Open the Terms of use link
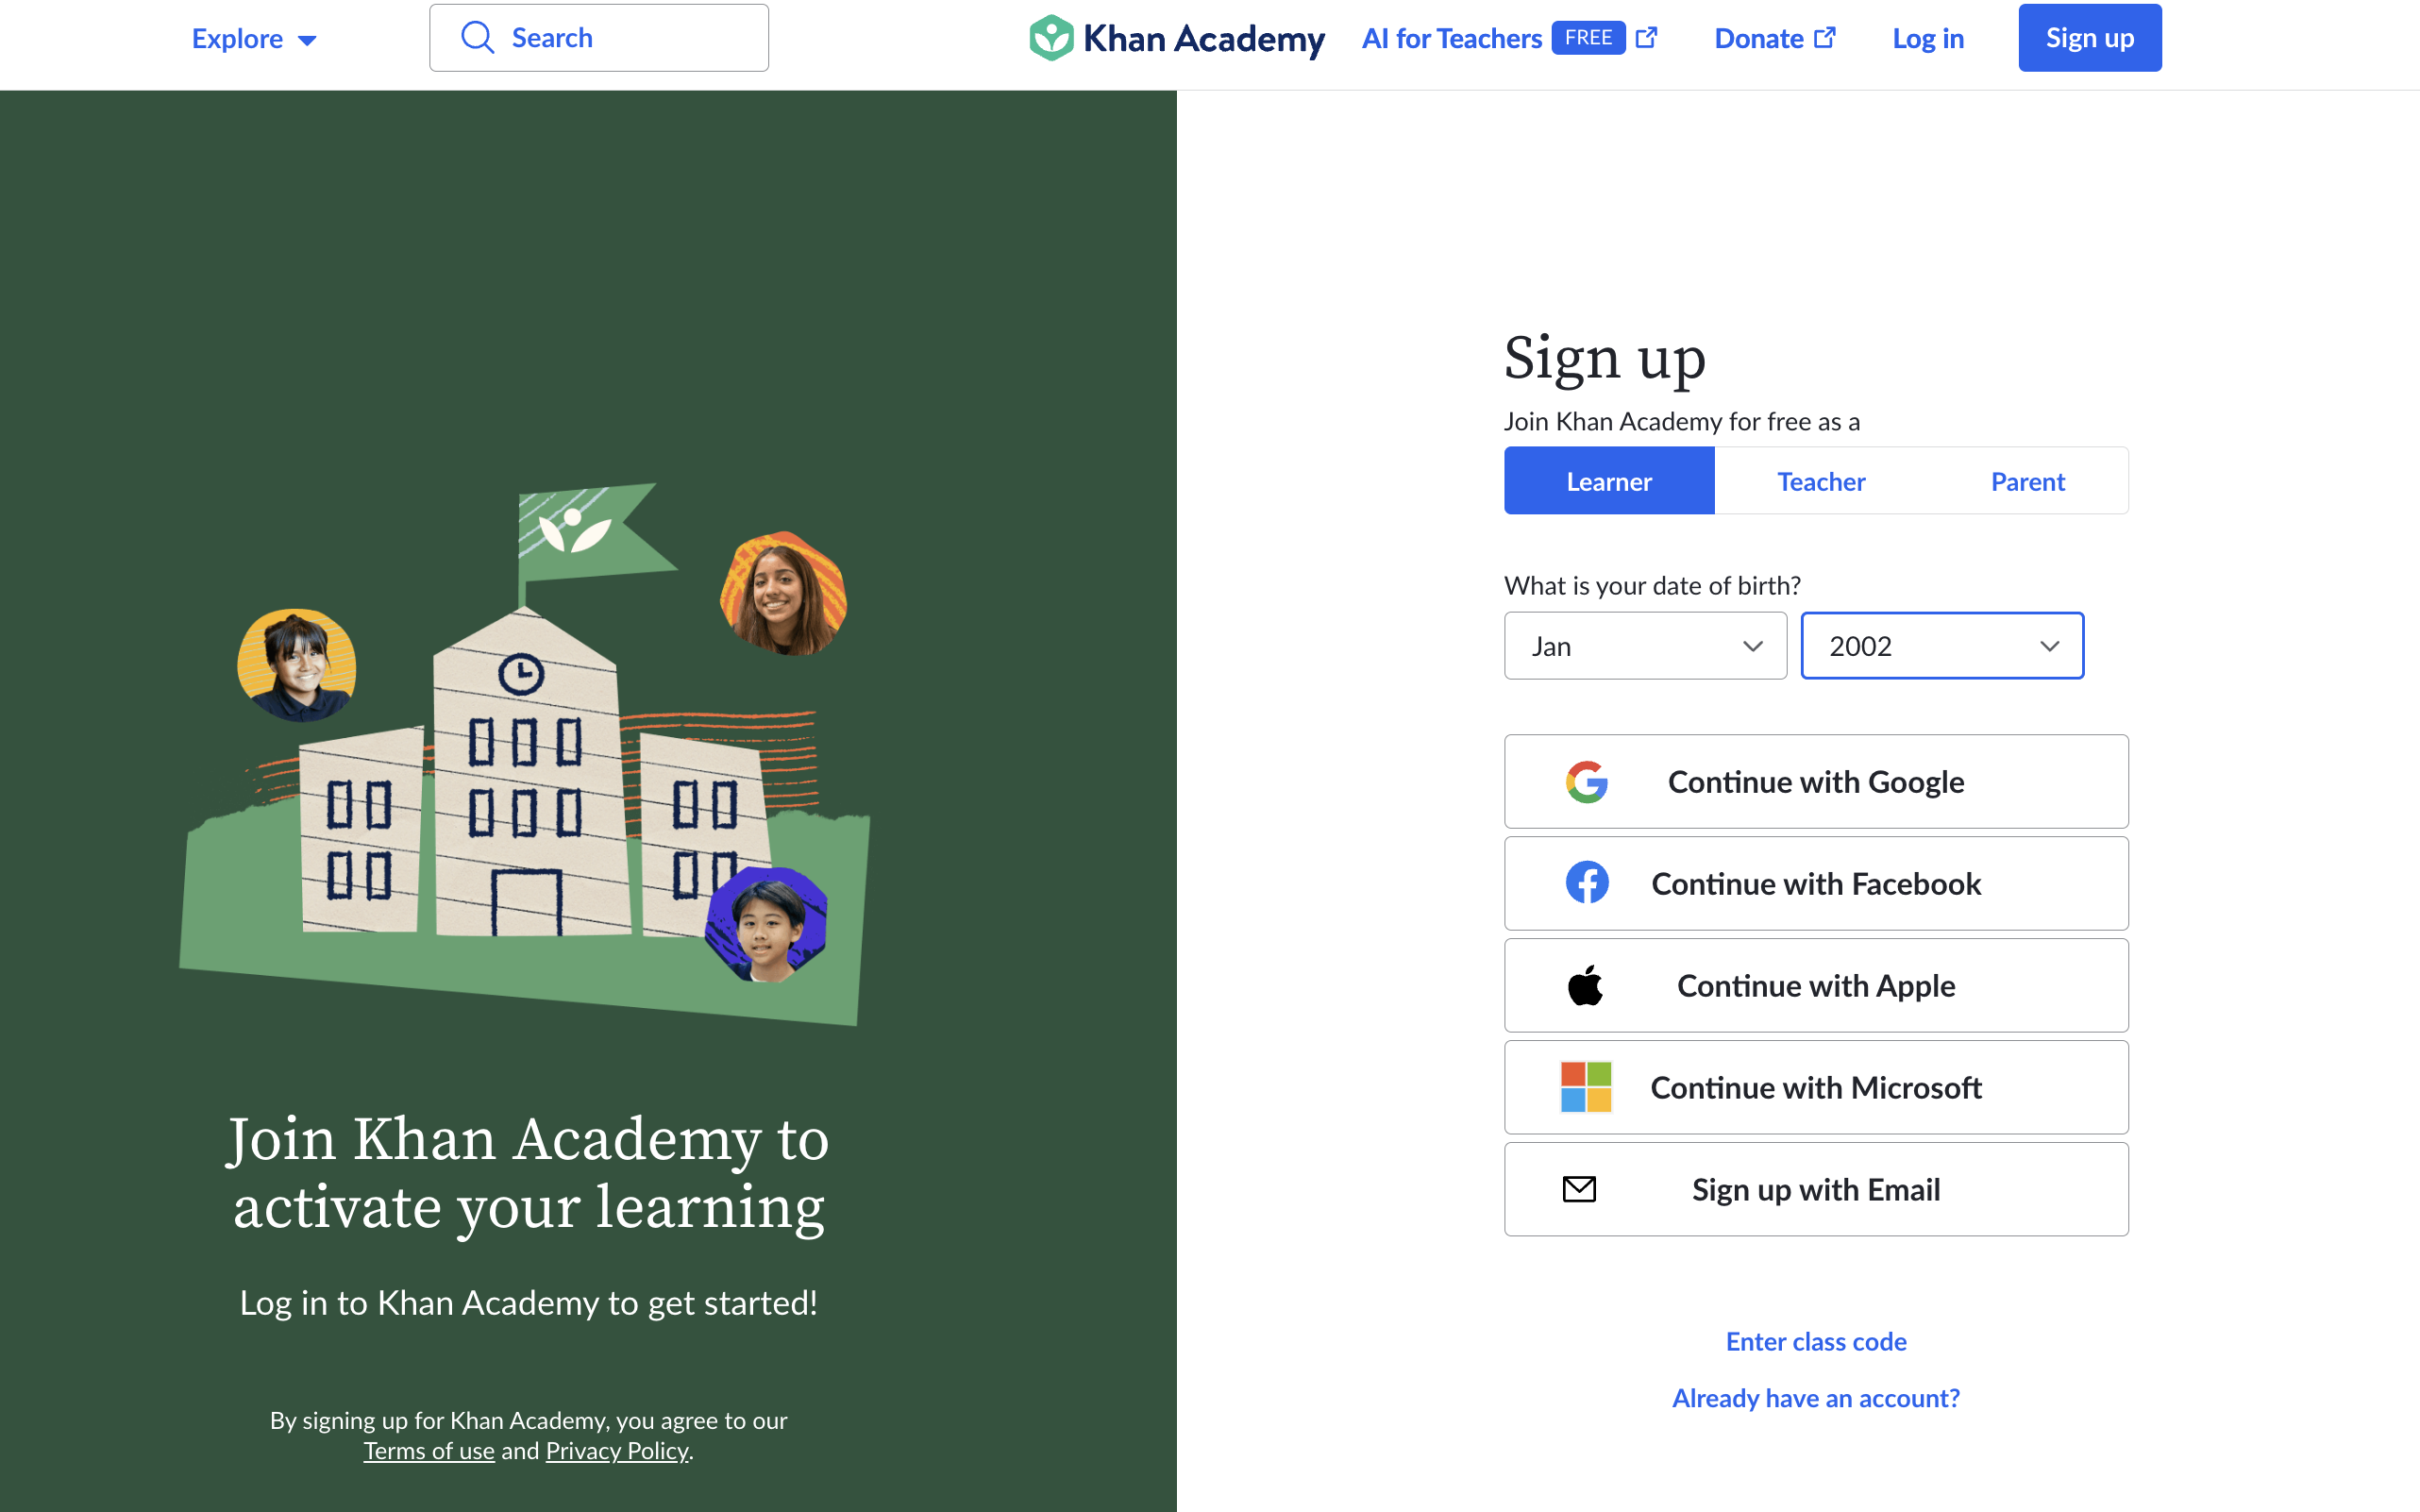This screenshot has width=2420, height=1512. 428,1450
